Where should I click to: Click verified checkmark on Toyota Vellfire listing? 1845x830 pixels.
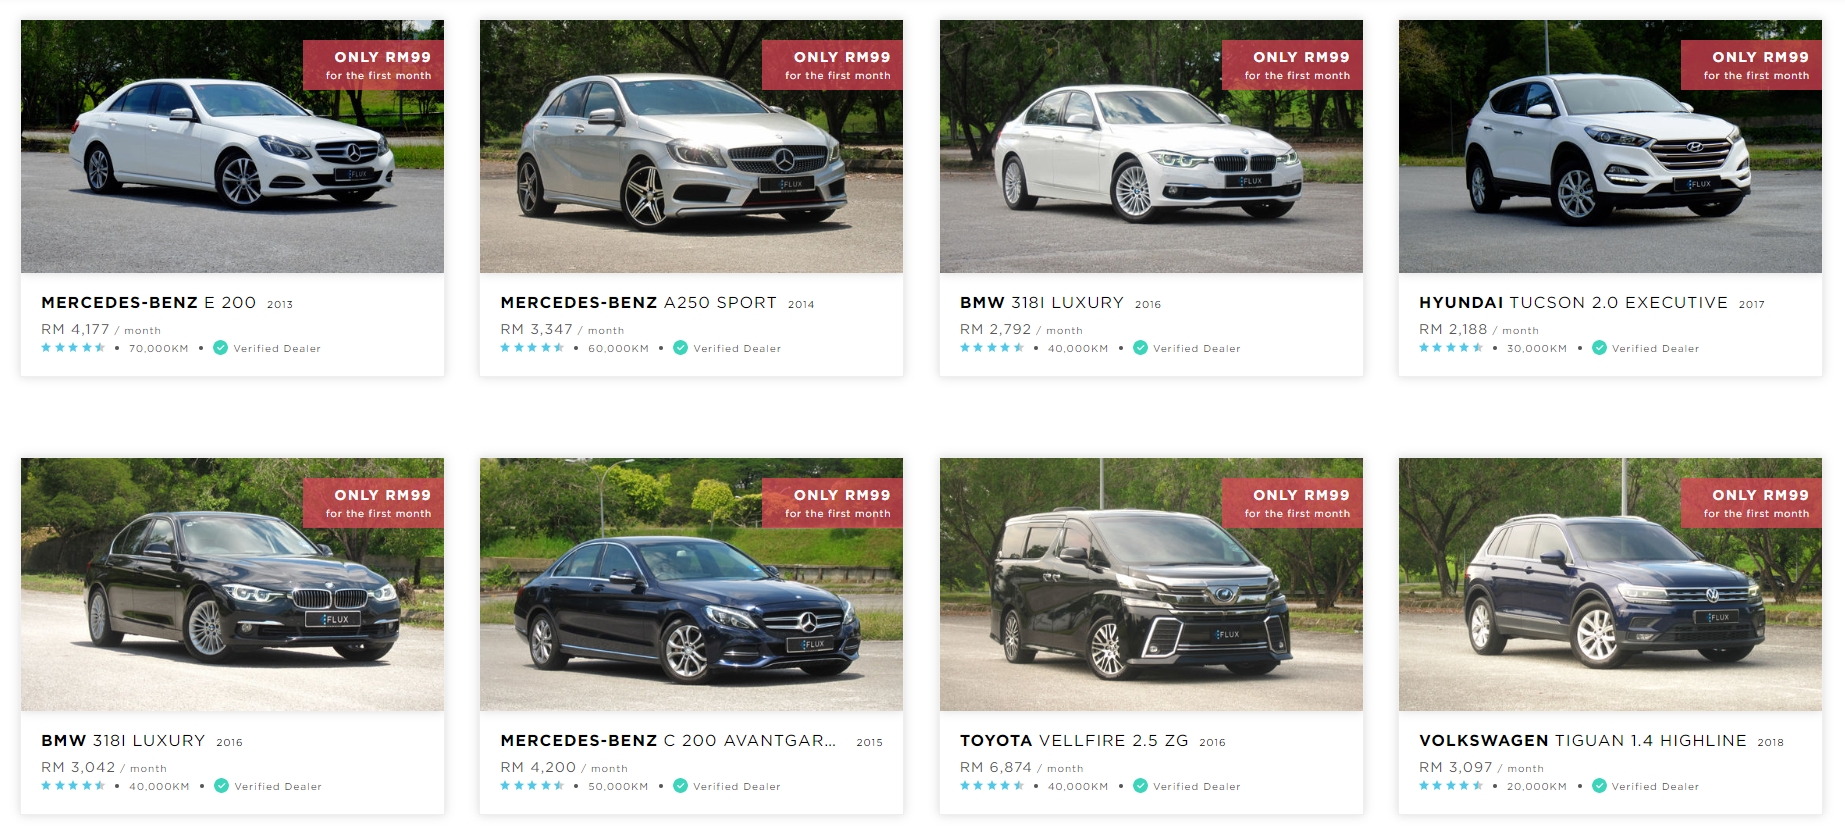(x=1141, y=786)
